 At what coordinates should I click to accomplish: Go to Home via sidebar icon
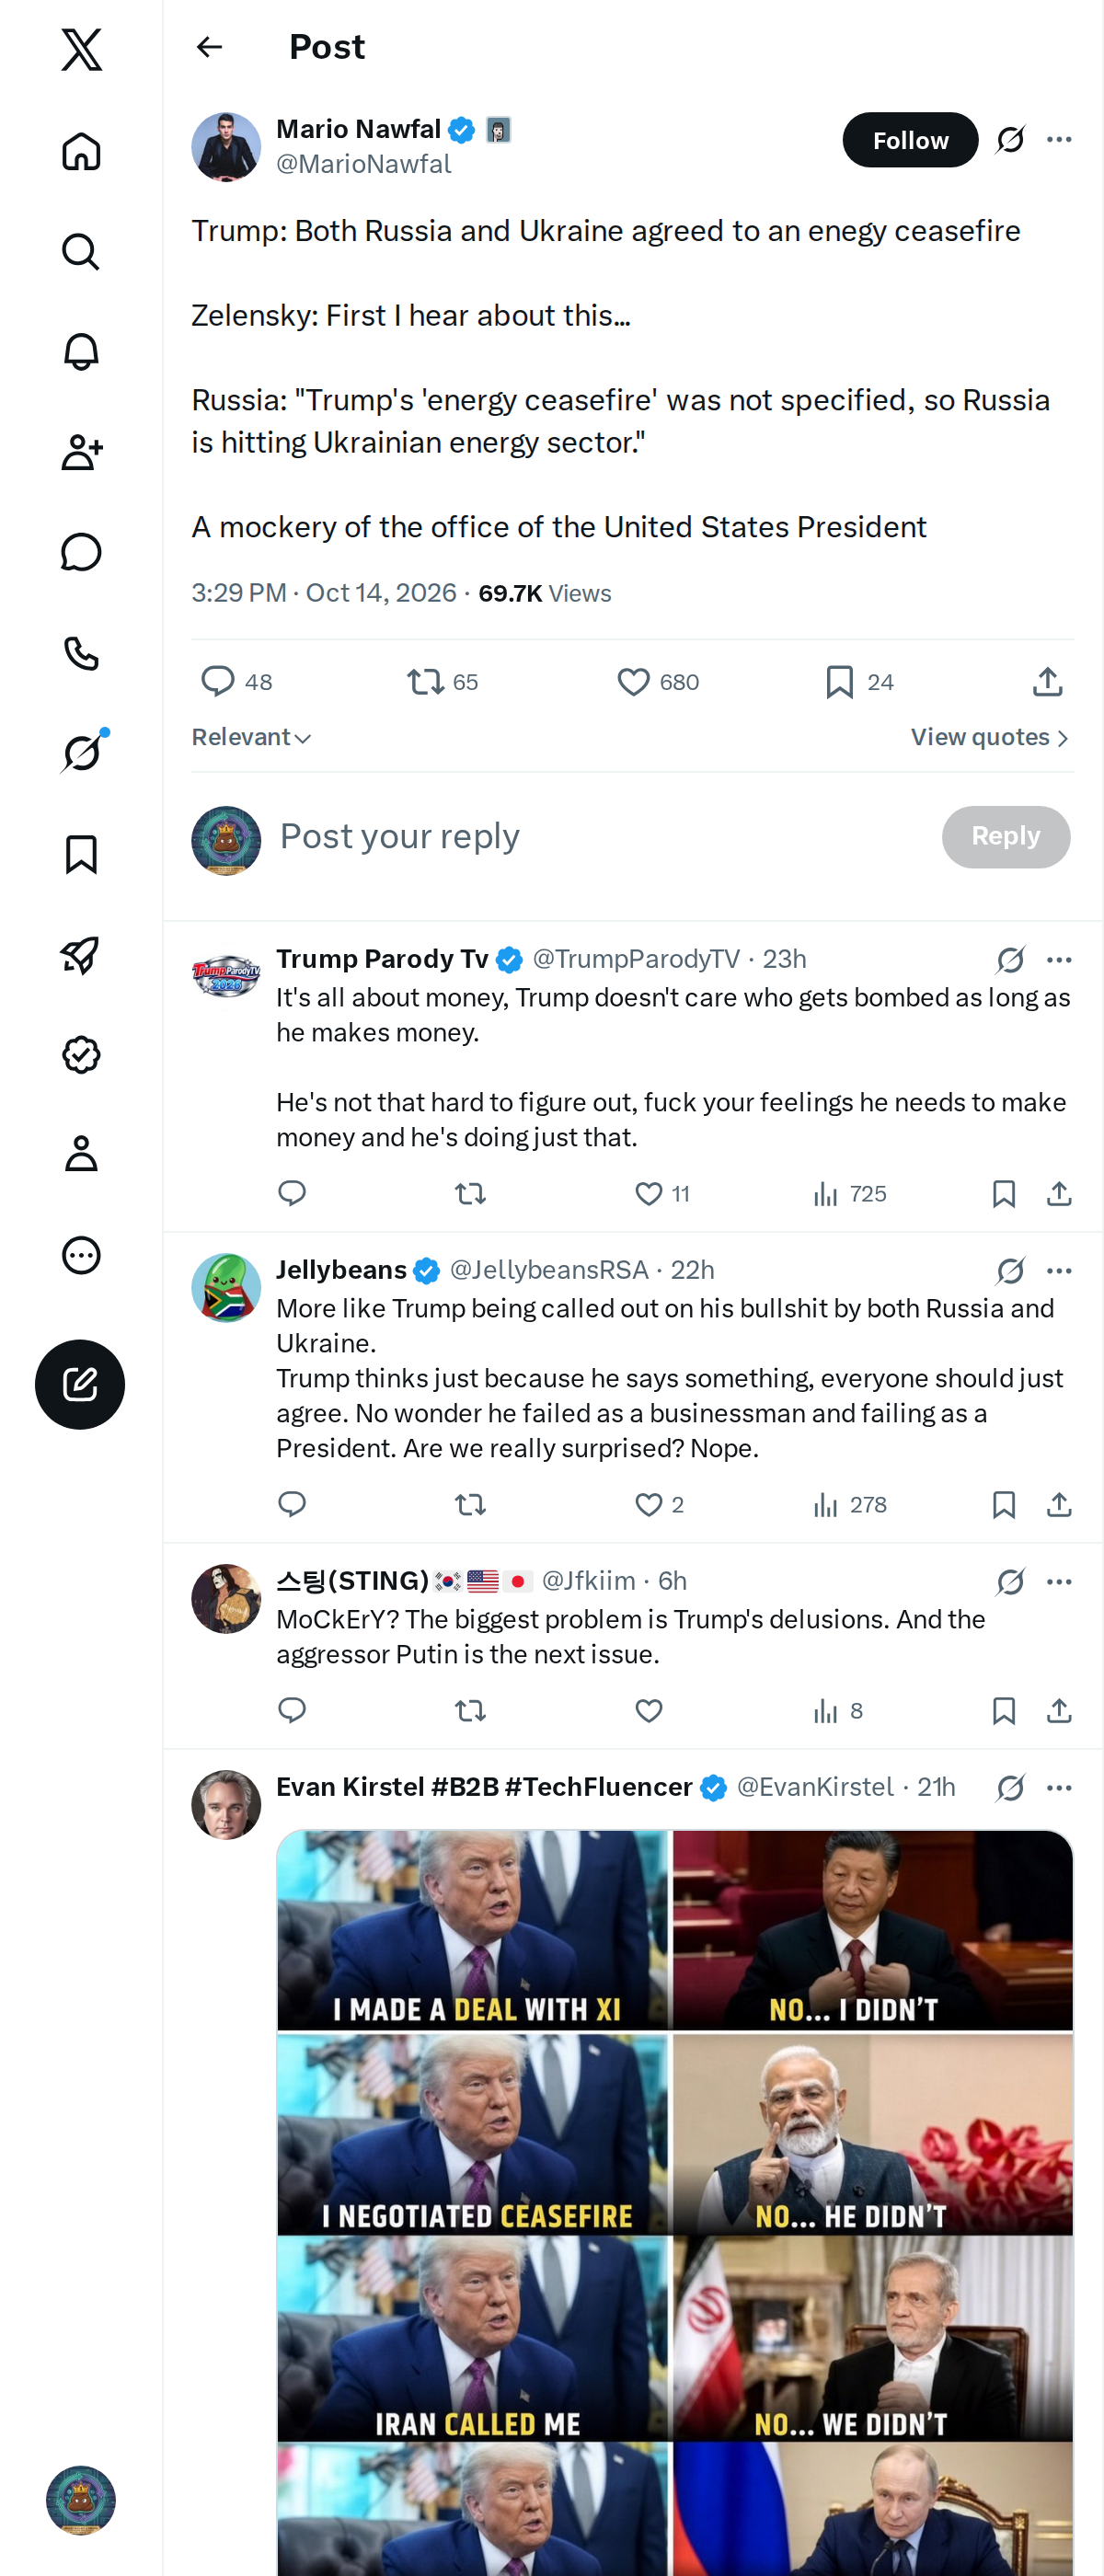81,152
